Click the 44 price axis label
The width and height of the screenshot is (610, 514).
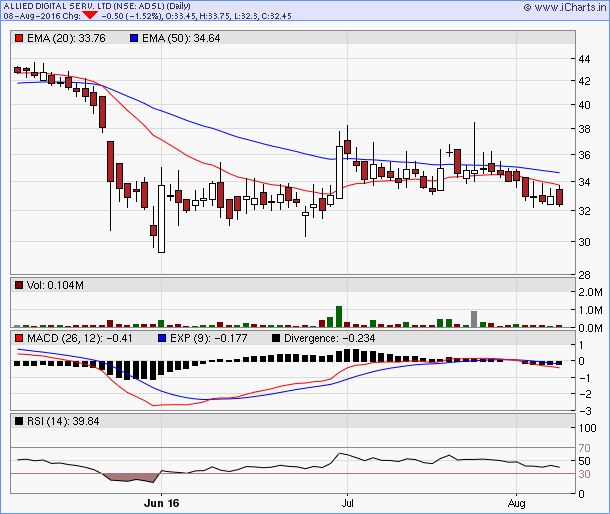tap(584, 60)
